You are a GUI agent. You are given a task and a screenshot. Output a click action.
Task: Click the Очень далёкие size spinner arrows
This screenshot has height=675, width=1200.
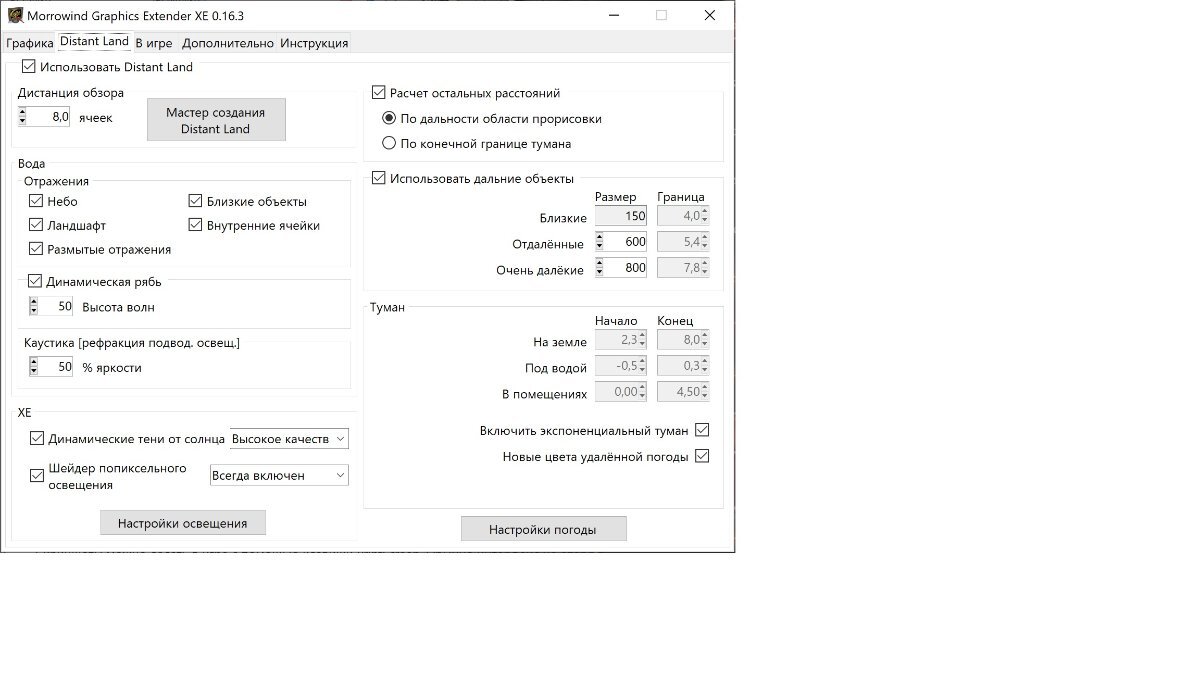click(x=600, y=267)
